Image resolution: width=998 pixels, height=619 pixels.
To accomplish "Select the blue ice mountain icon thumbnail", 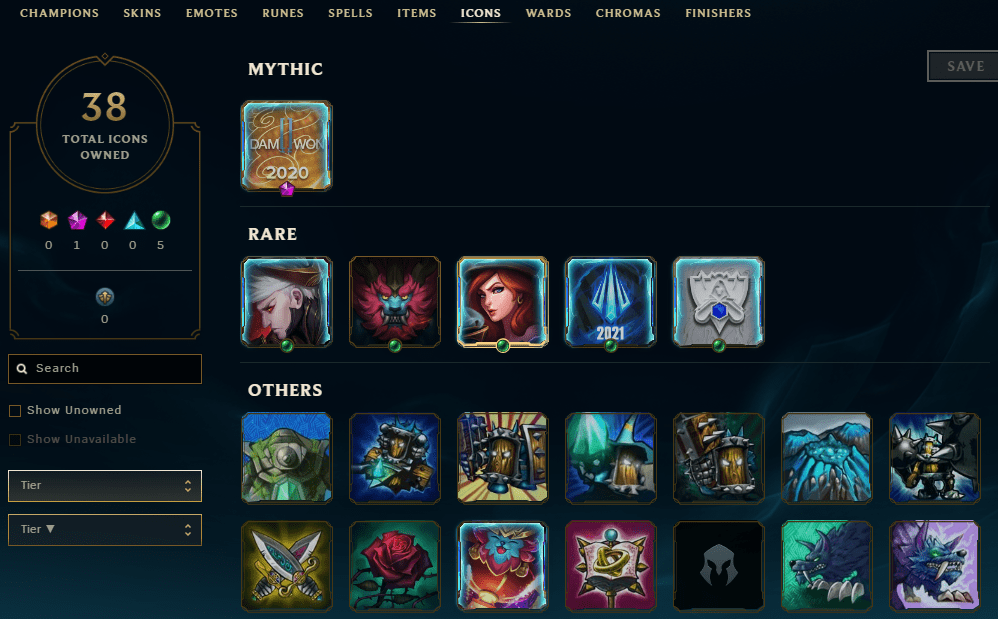I will coord(826,458).
